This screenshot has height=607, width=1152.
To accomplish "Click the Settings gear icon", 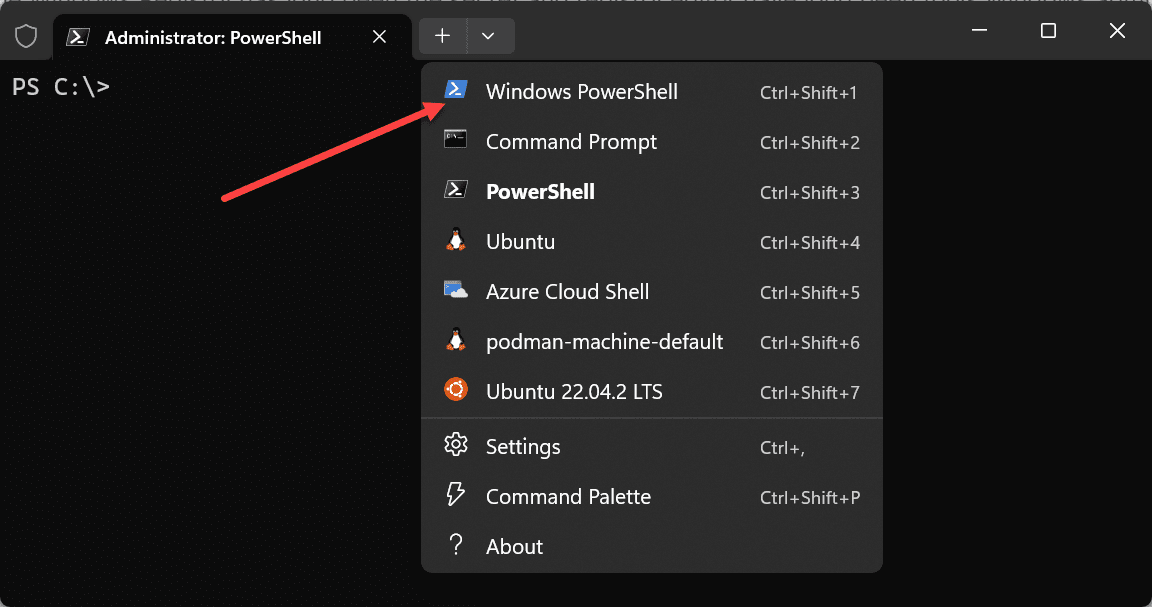I will tap(456, 445).
